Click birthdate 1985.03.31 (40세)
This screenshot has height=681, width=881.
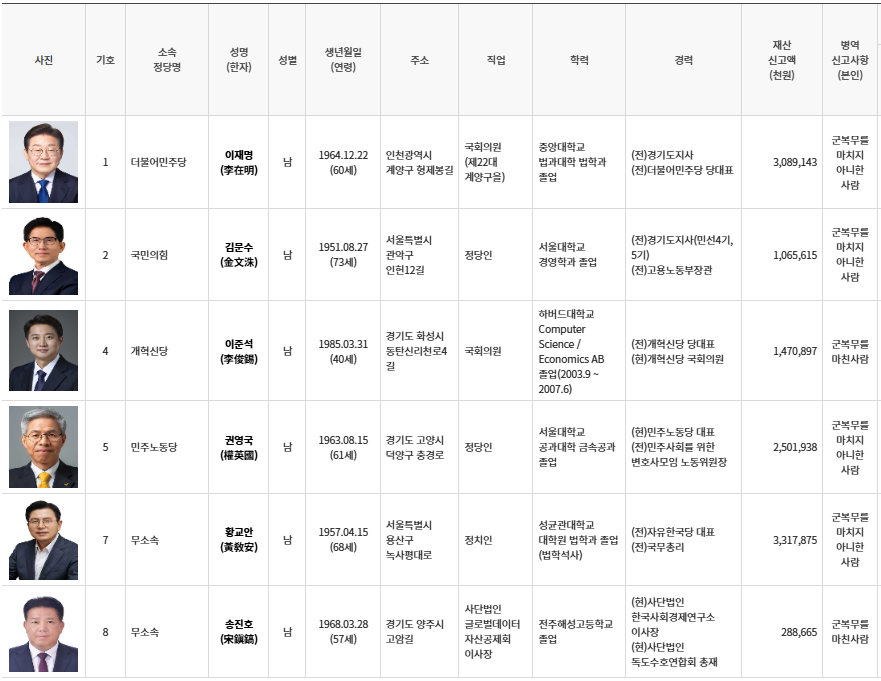[x=343, y=351]
